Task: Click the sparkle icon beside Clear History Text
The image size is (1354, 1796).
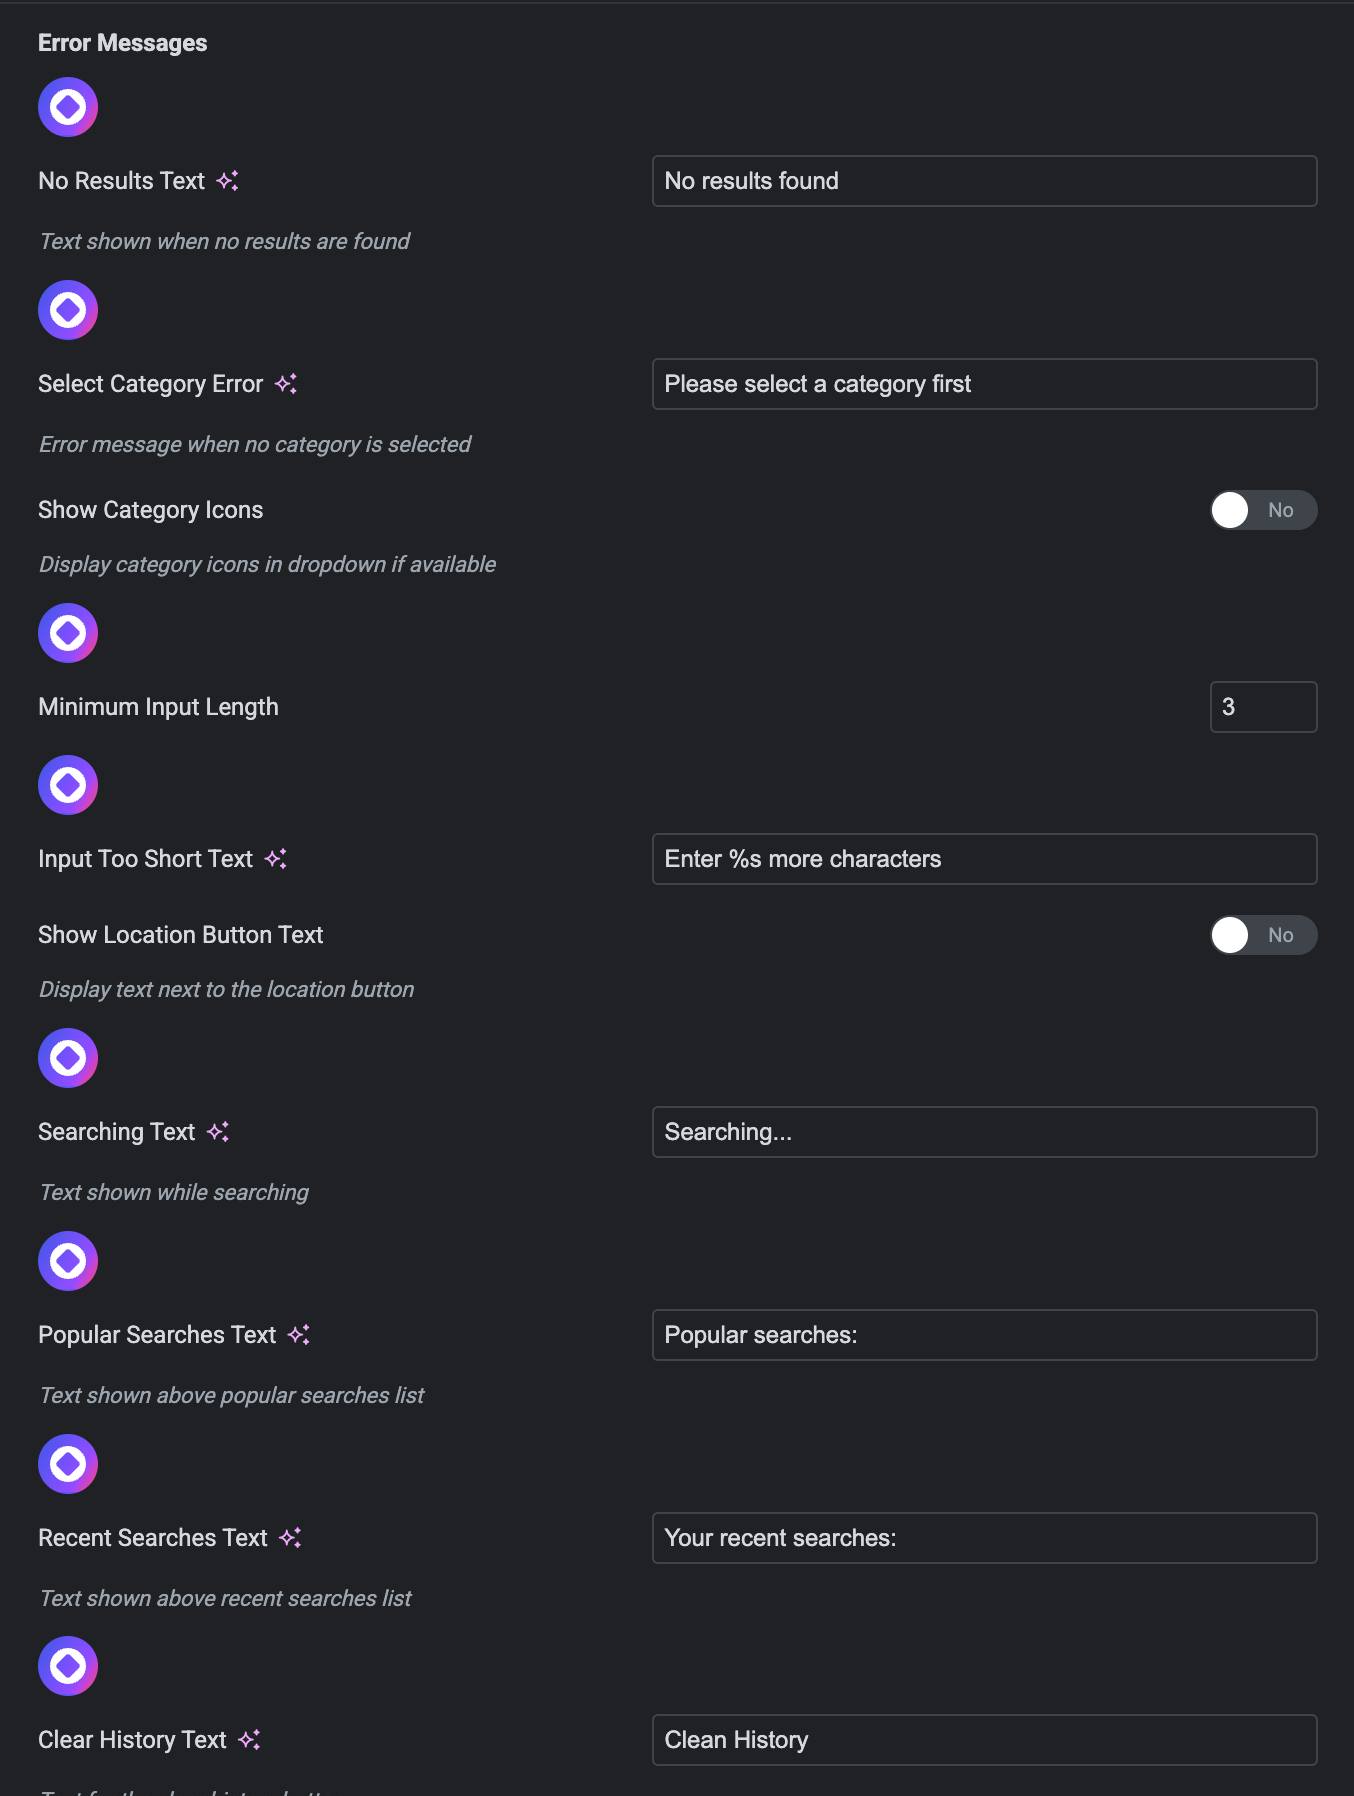Action: click(x=250, y=1740)
